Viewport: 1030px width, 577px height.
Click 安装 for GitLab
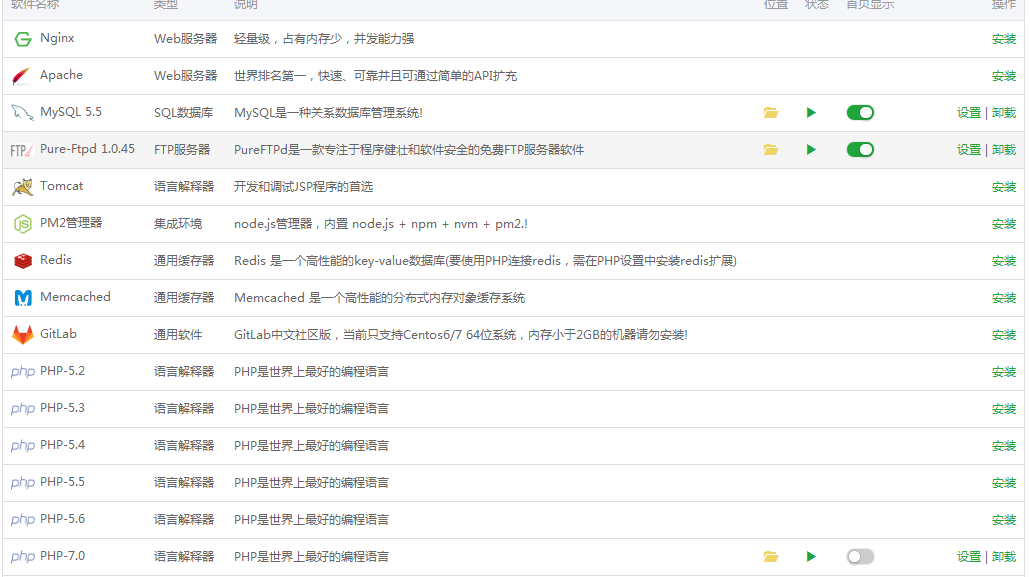[1004, 335]
